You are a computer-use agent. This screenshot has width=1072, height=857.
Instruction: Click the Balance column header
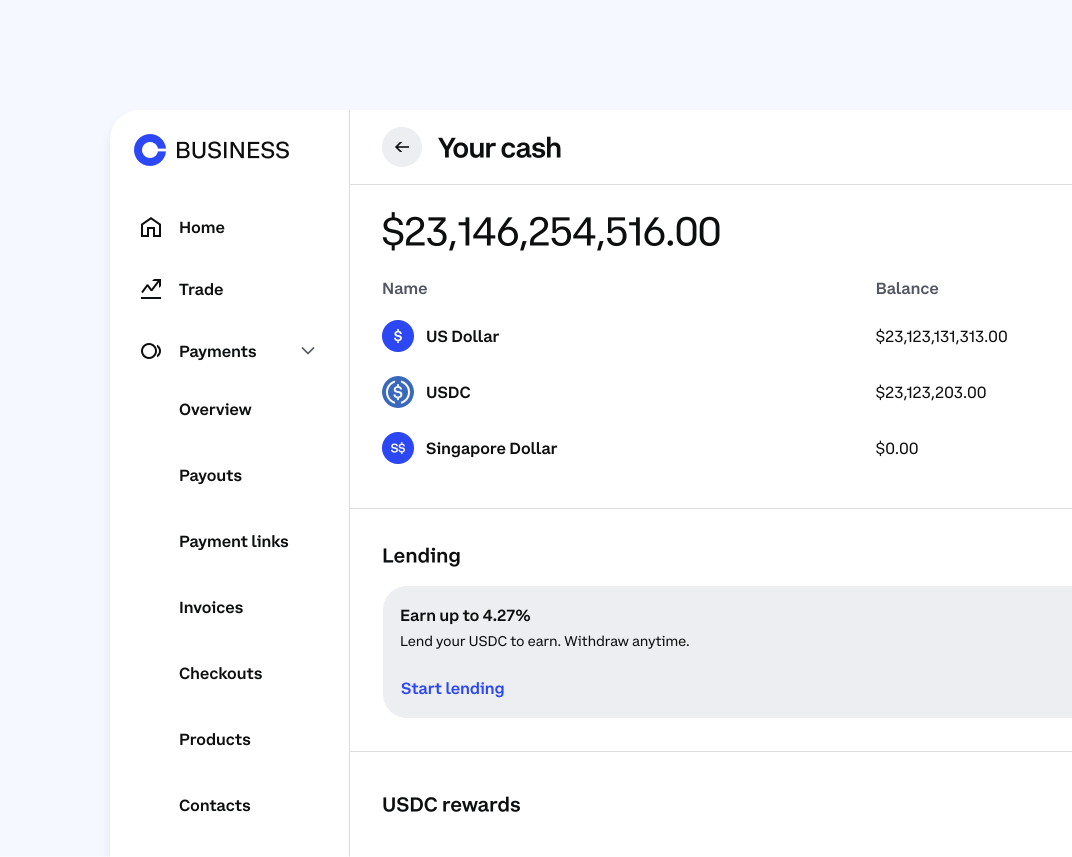907,288
